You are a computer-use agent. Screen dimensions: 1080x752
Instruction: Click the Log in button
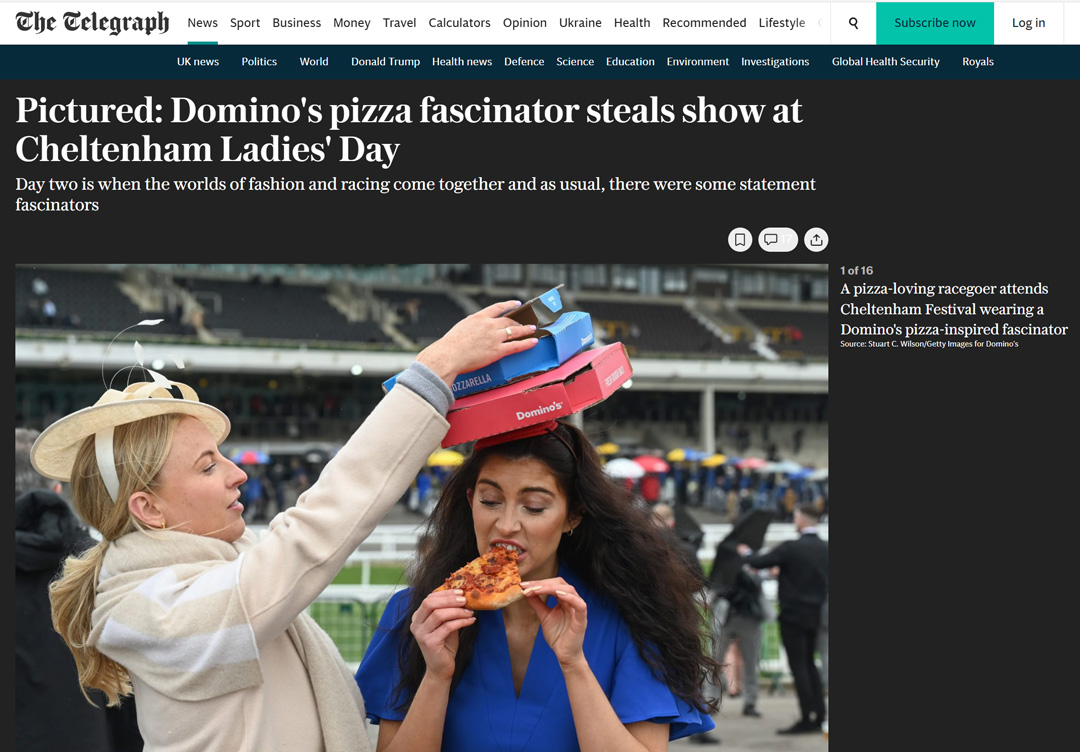pos(1028,23)
